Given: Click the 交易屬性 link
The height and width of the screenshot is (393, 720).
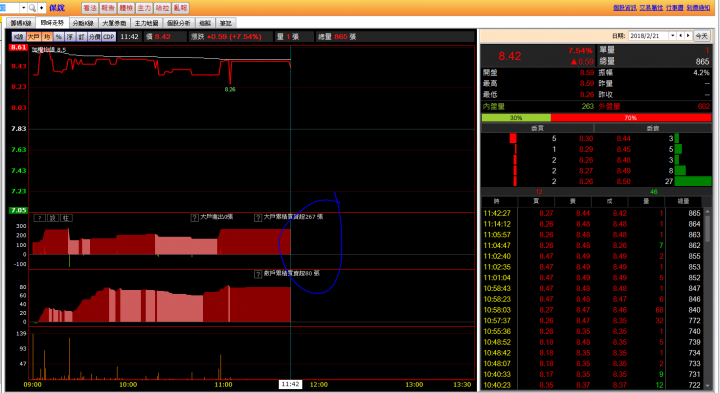Looking at the screenshot, I should [x=651, y=8].
